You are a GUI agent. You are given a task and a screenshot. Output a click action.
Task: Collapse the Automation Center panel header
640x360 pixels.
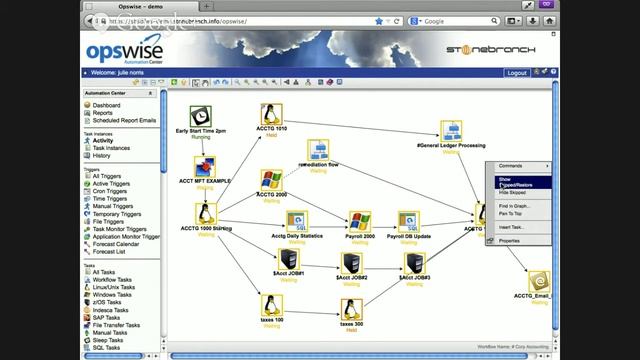[150, 93]
